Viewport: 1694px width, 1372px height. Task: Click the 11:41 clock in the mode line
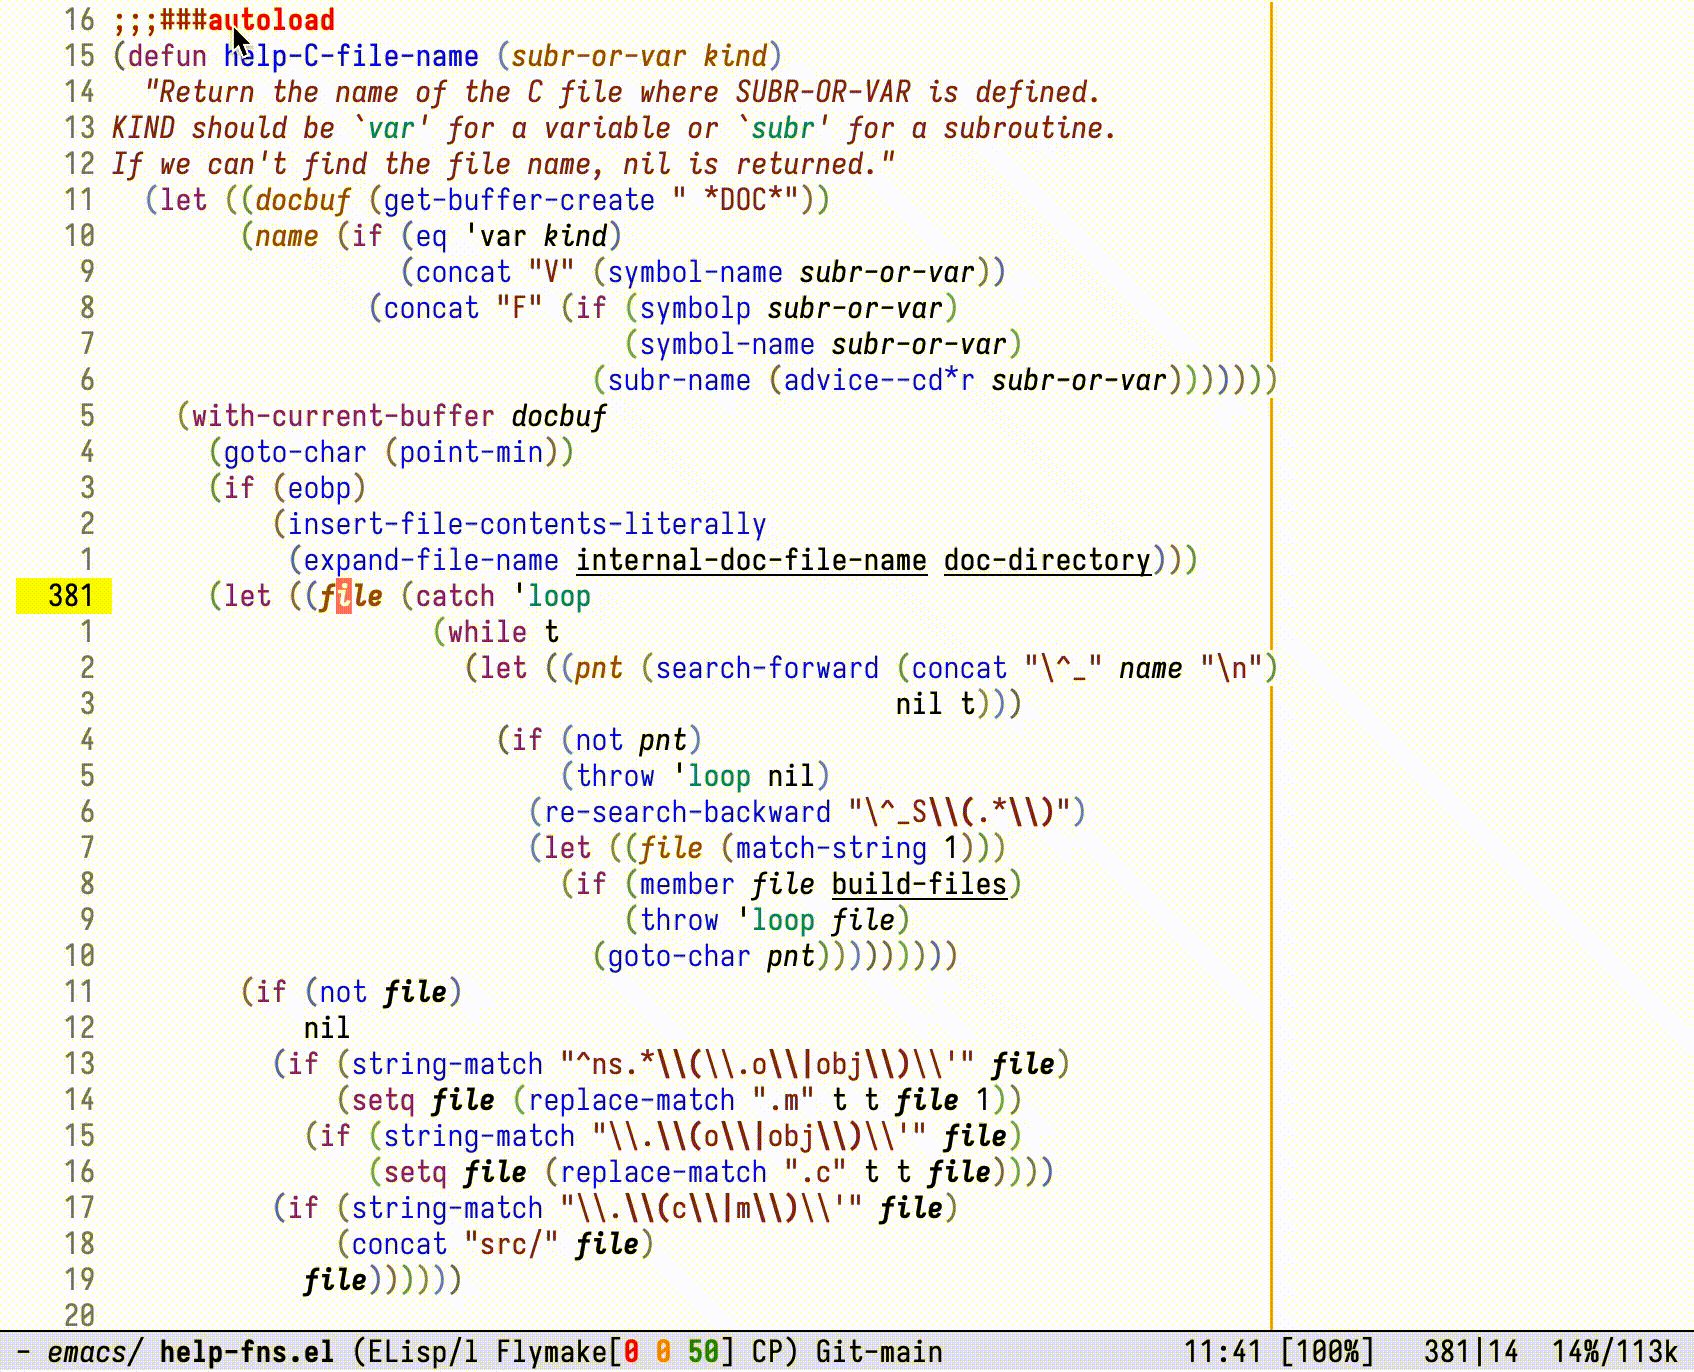pyautogui.click(x=1223, y=1352)
